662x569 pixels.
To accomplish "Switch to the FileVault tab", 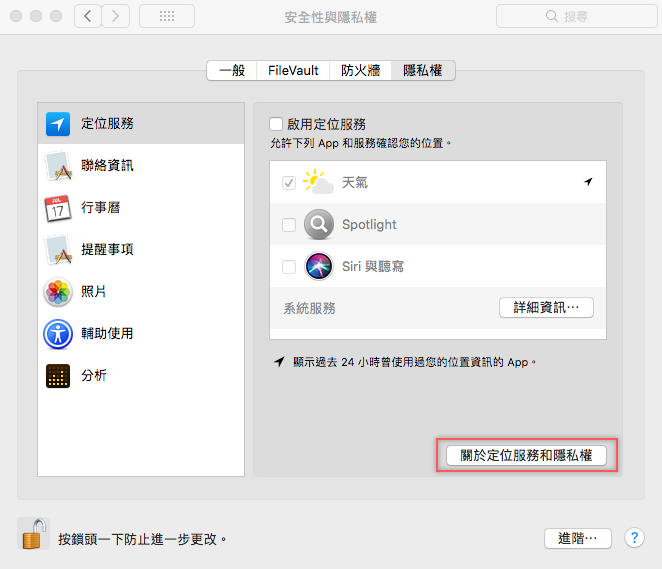I will [x=293, y=70].
